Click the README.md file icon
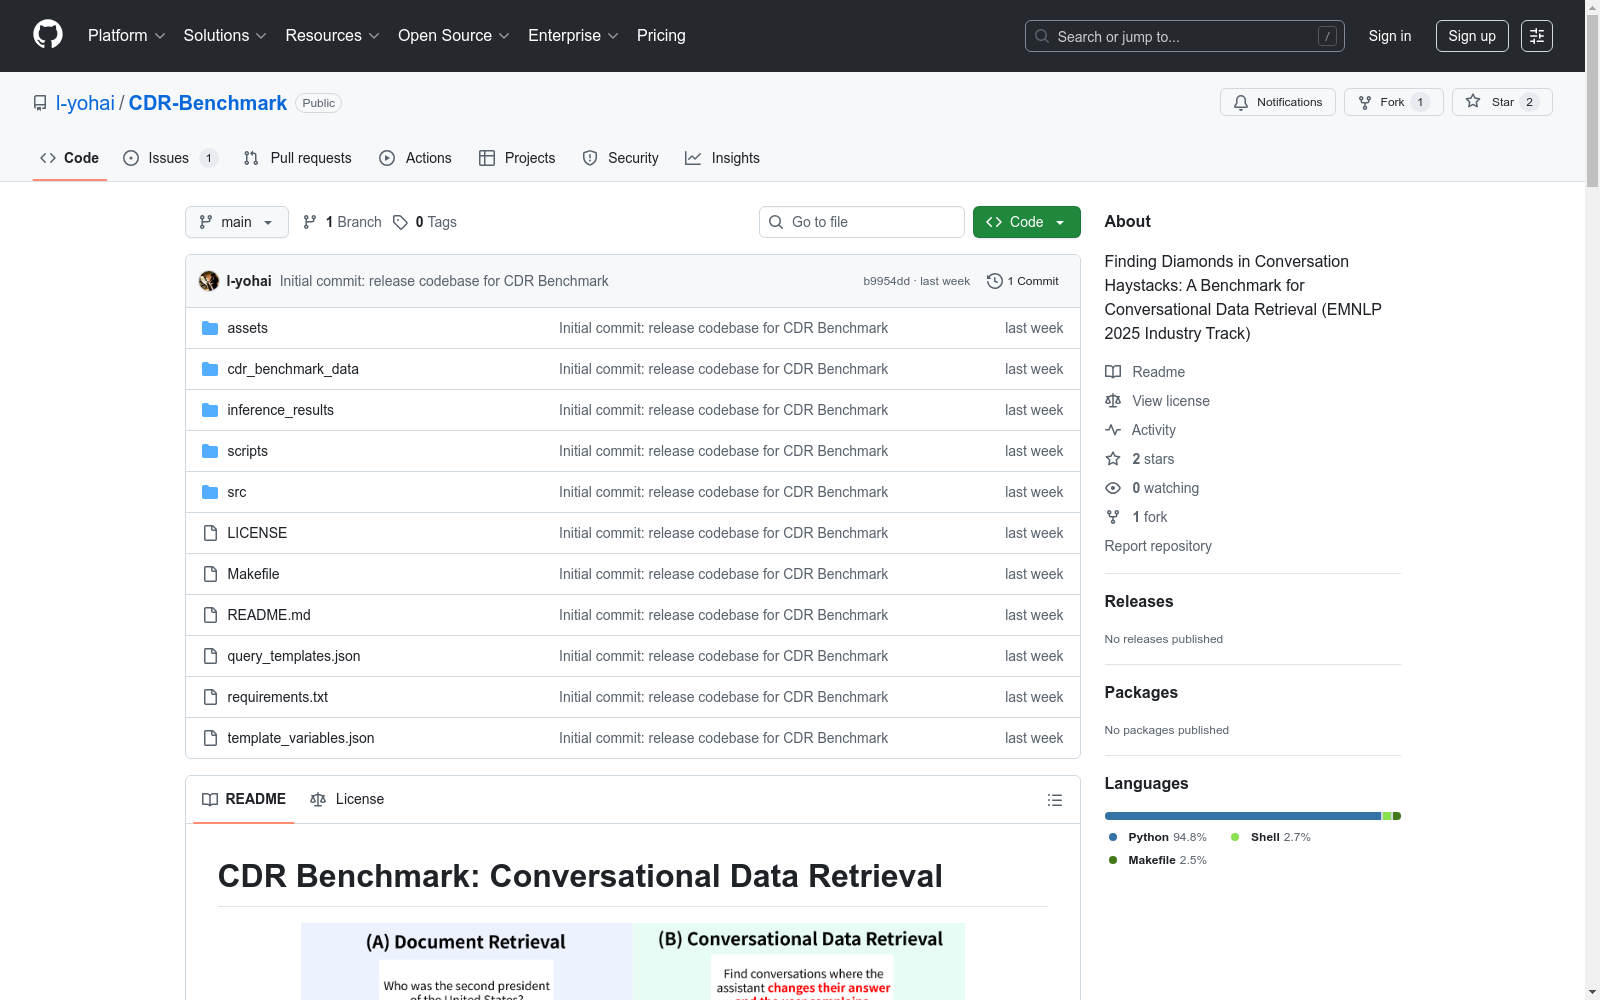This screenshot has width=1600, height=1000. coord(210,615)
